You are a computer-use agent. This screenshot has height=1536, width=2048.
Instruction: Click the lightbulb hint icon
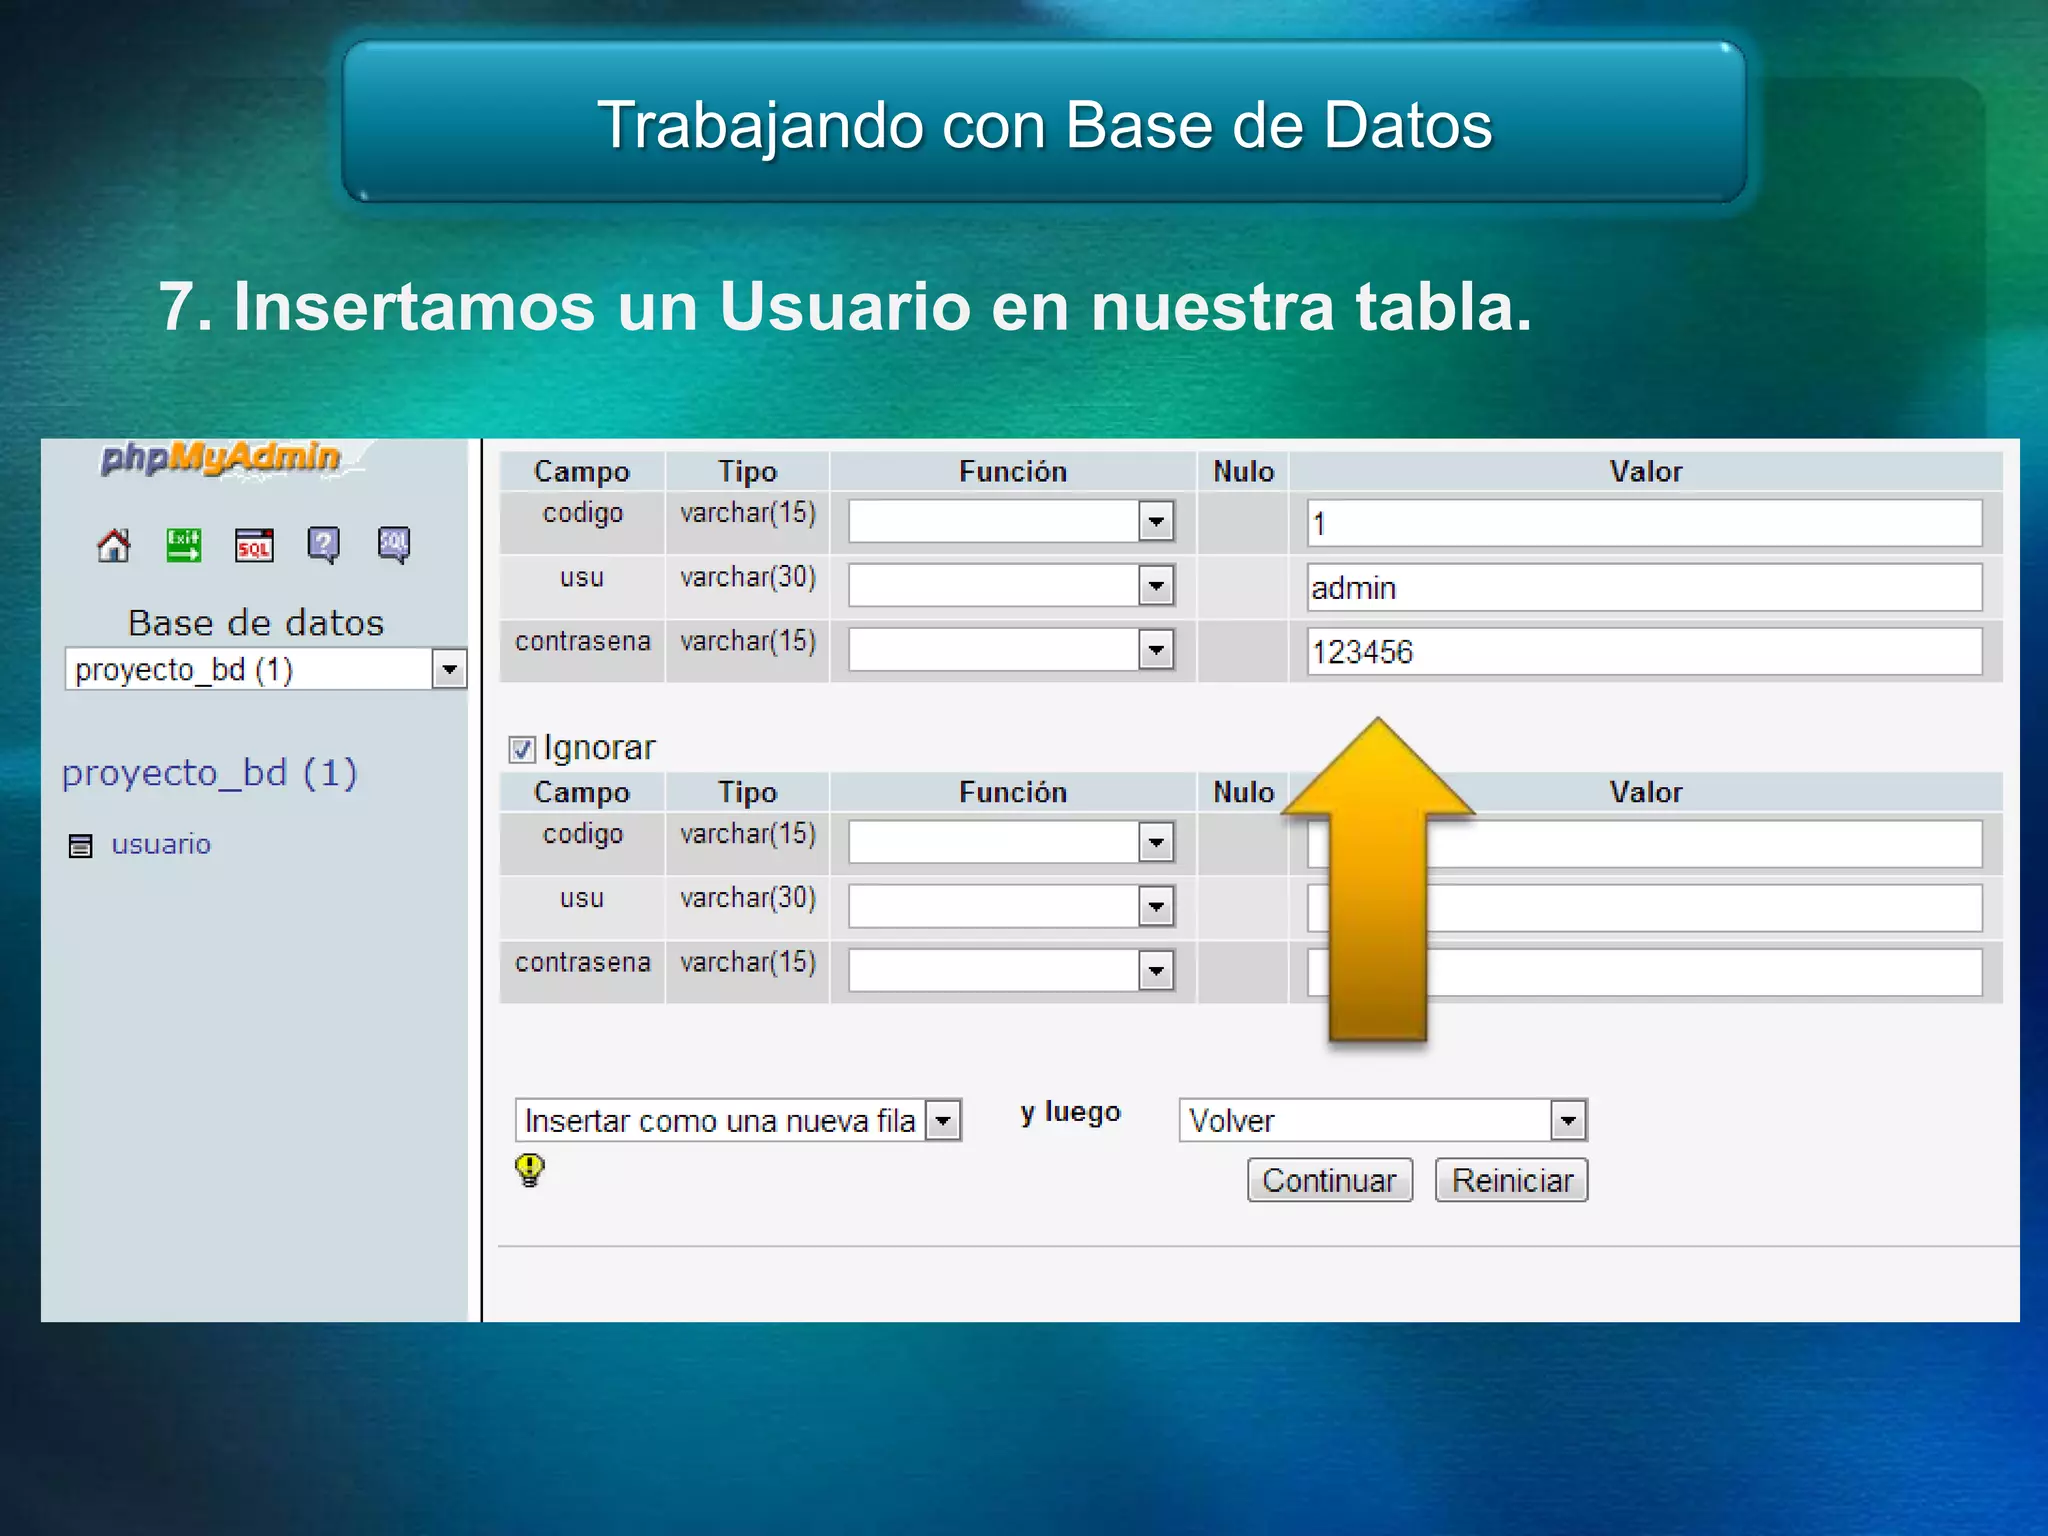[x=529, y=1169]
